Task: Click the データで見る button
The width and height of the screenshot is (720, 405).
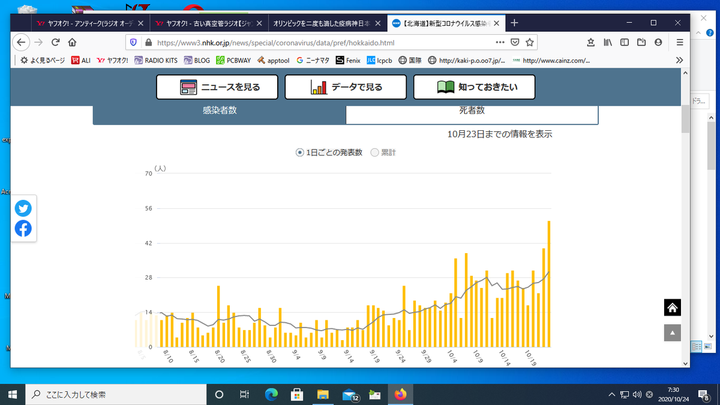Action: [344, 87]
